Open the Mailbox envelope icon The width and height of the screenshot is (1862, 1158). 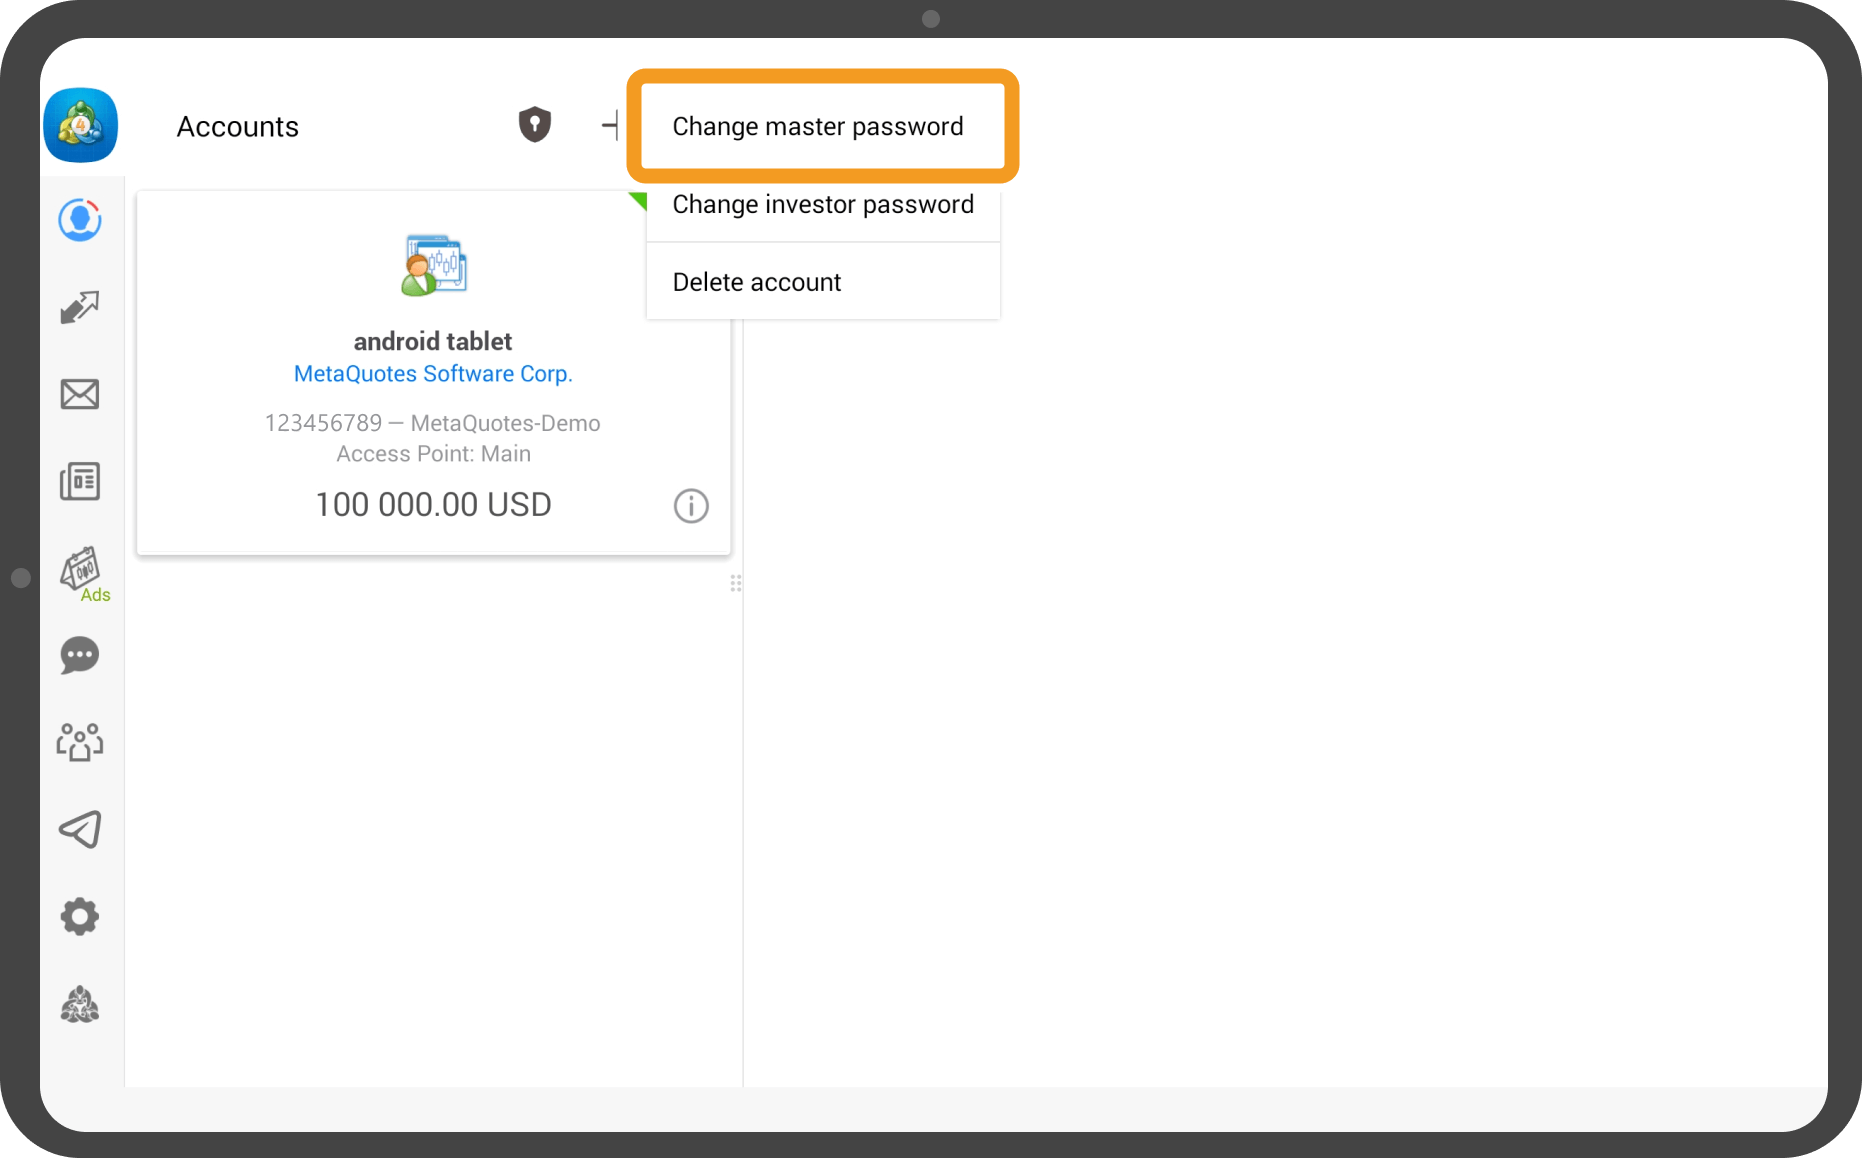(80, 394)
